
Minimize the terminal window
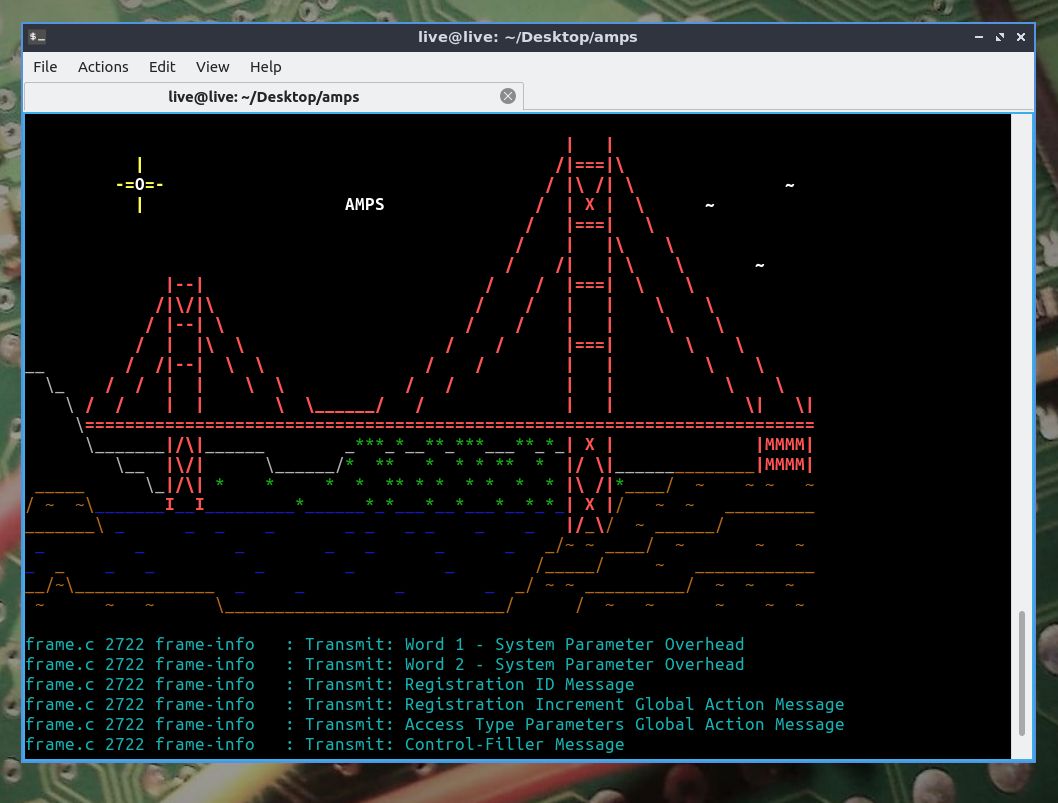(x=978, y=37)
